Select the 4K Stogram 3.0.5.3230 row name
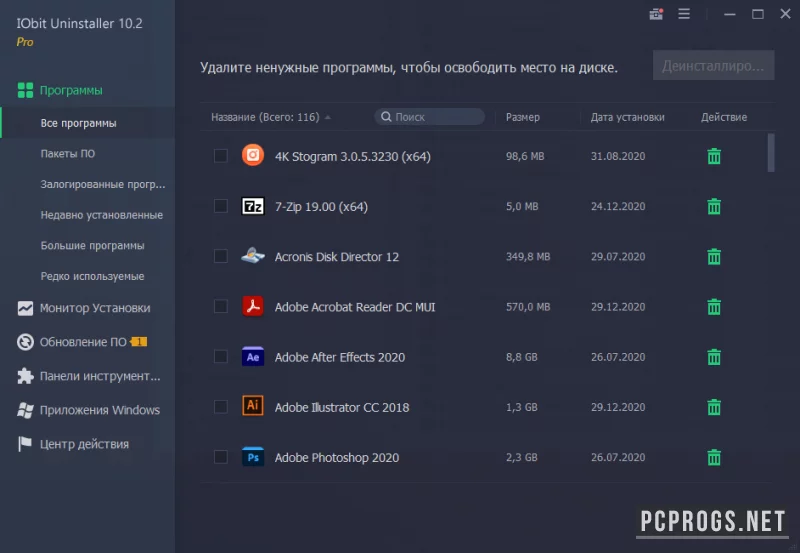 click(353, 156)
